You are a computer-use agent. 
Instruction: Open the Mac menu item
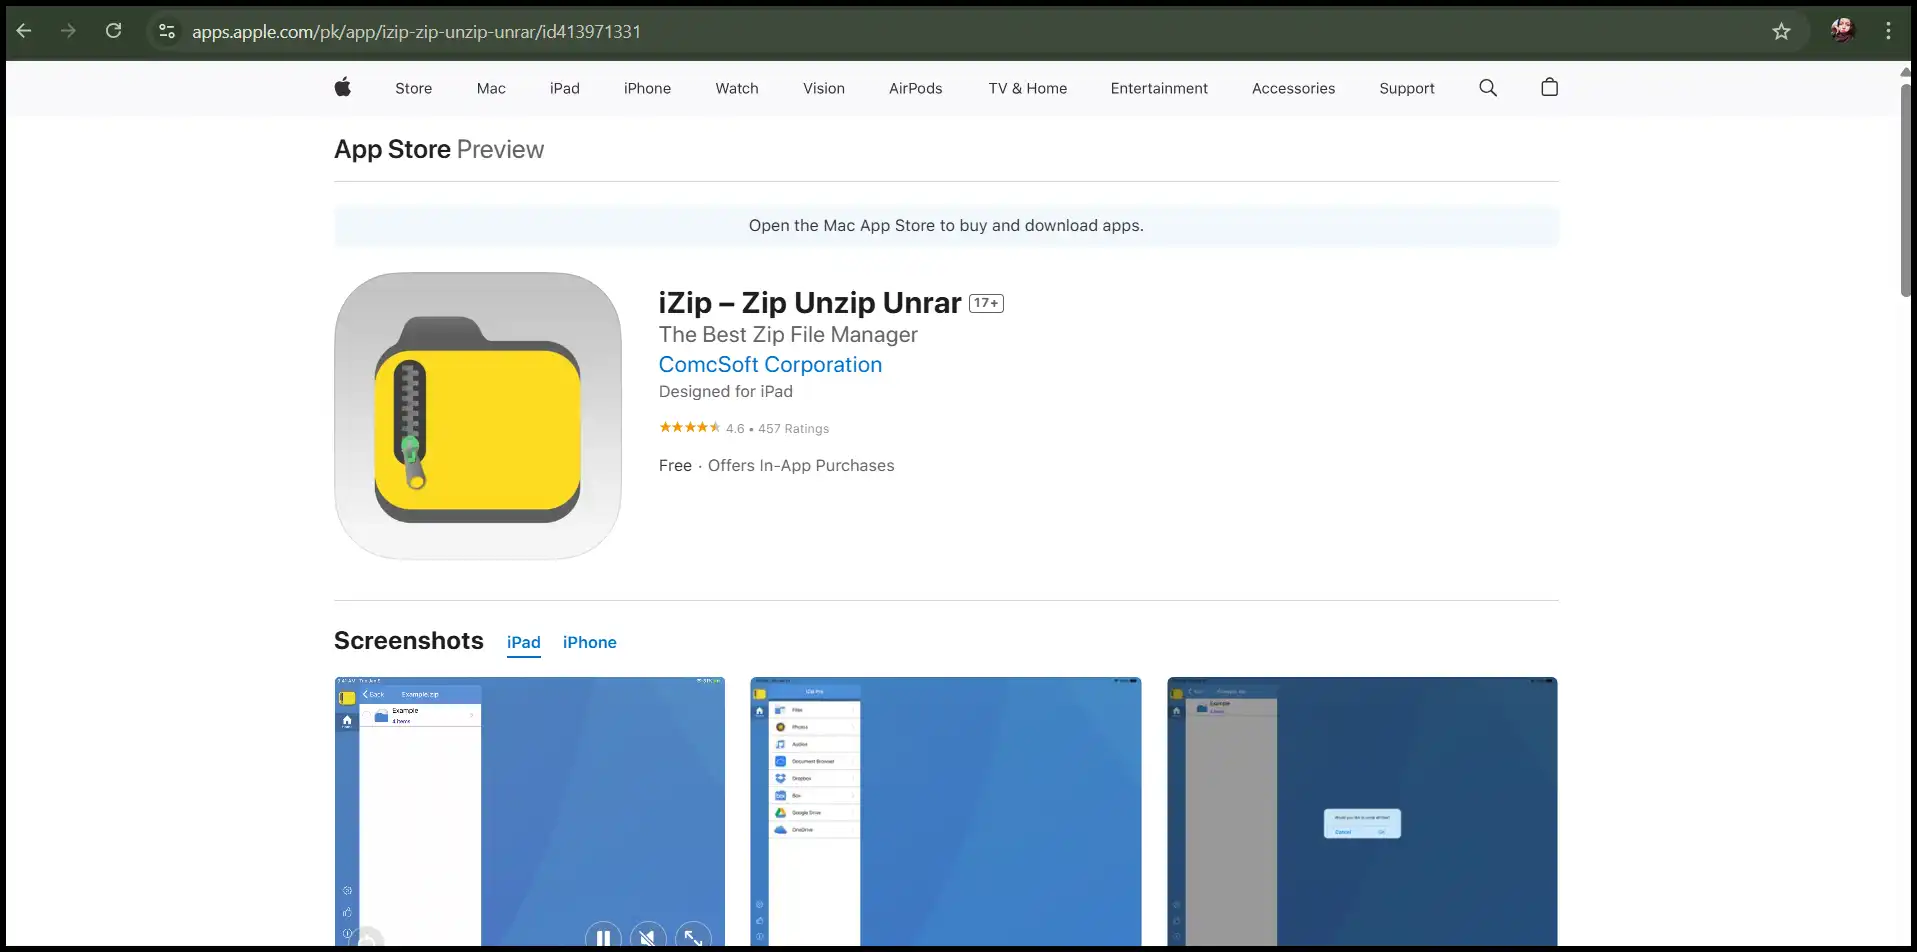tap(491, 88)
